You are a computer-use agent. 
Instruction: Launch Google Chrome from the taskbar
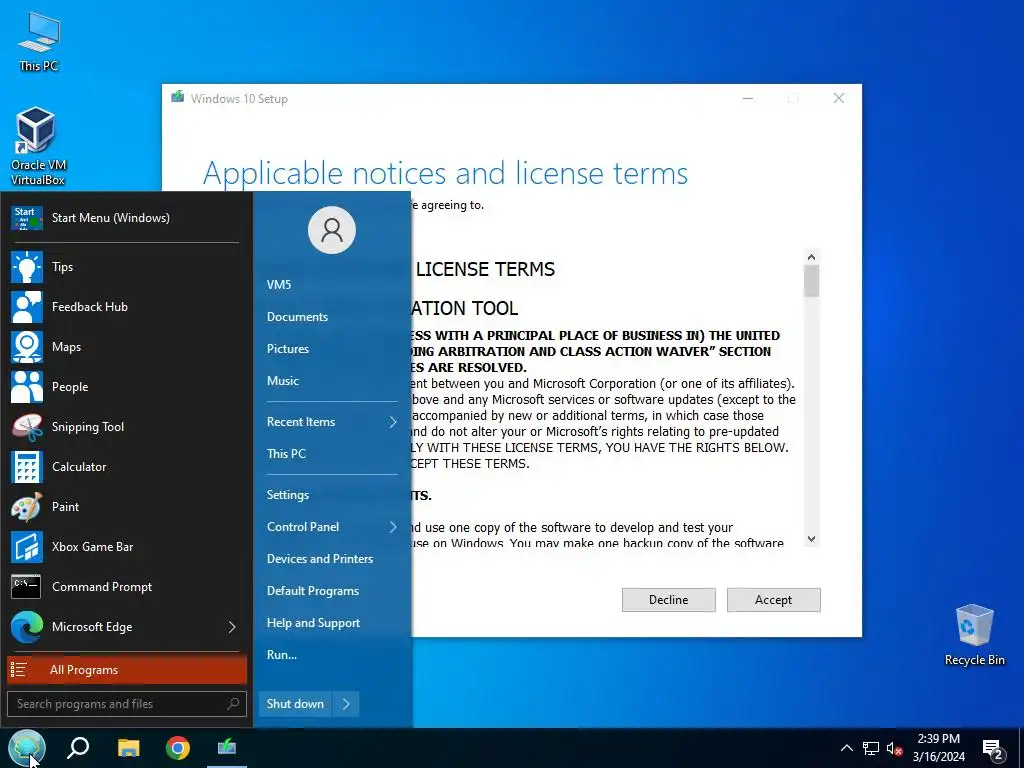(x=178, y=747)
